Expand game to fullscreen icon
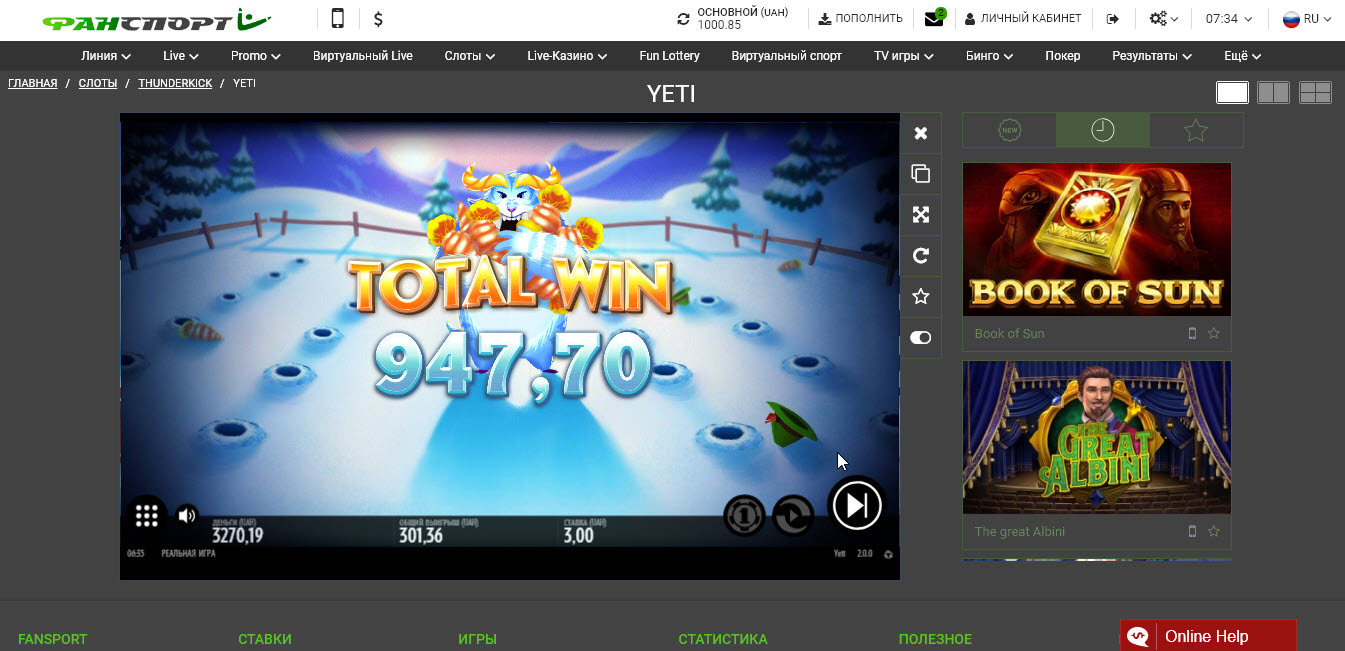The width and height of the screenshot is (1345, 651). pos(921,215)
